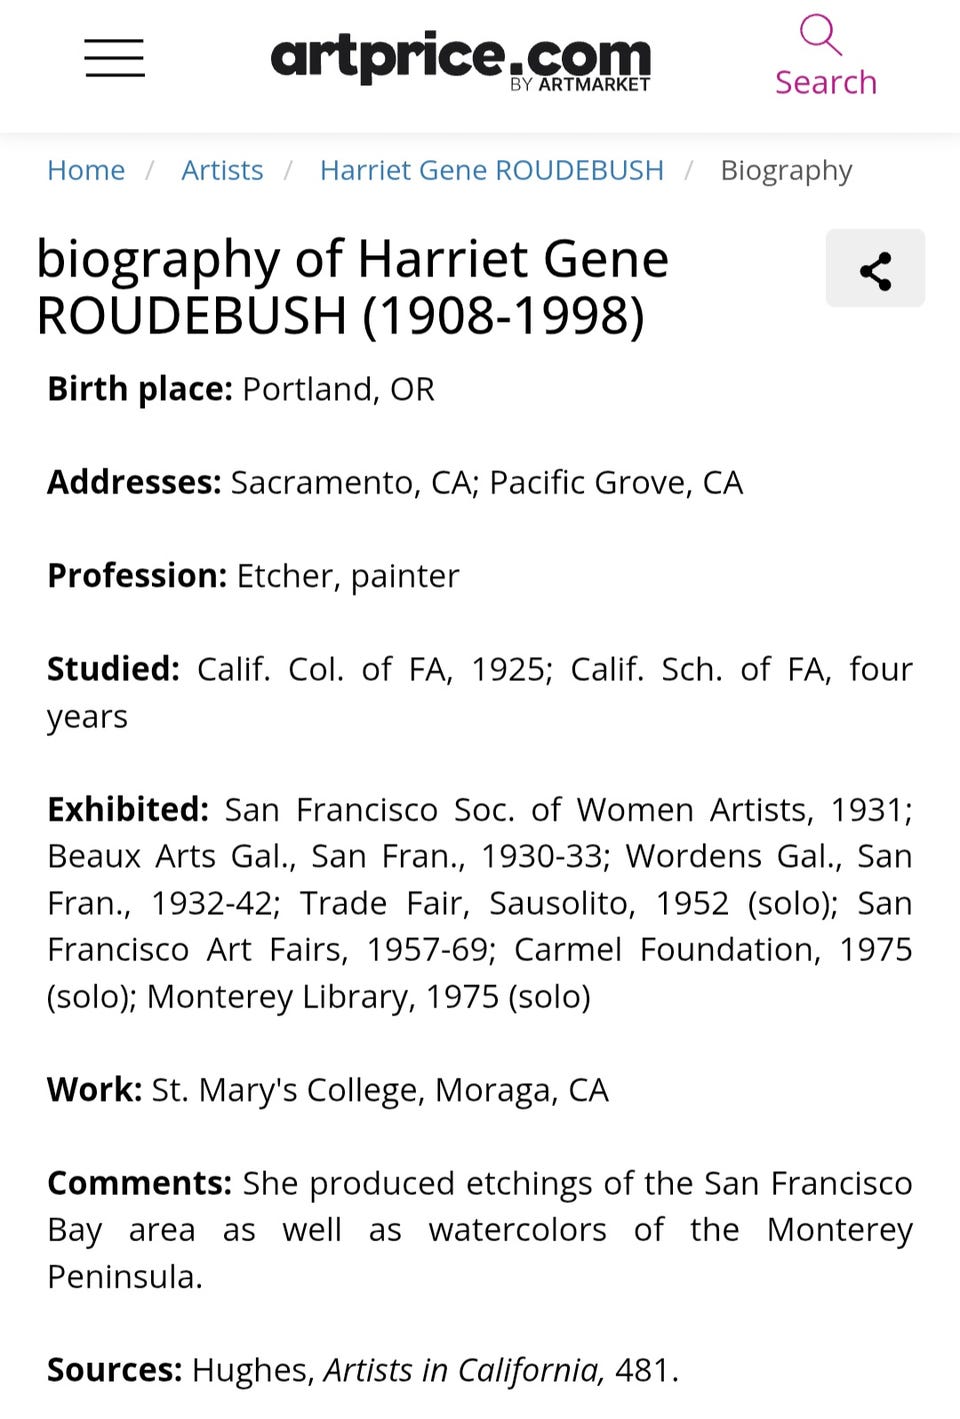Click the Comments paragraph label

pos(140,1183)
